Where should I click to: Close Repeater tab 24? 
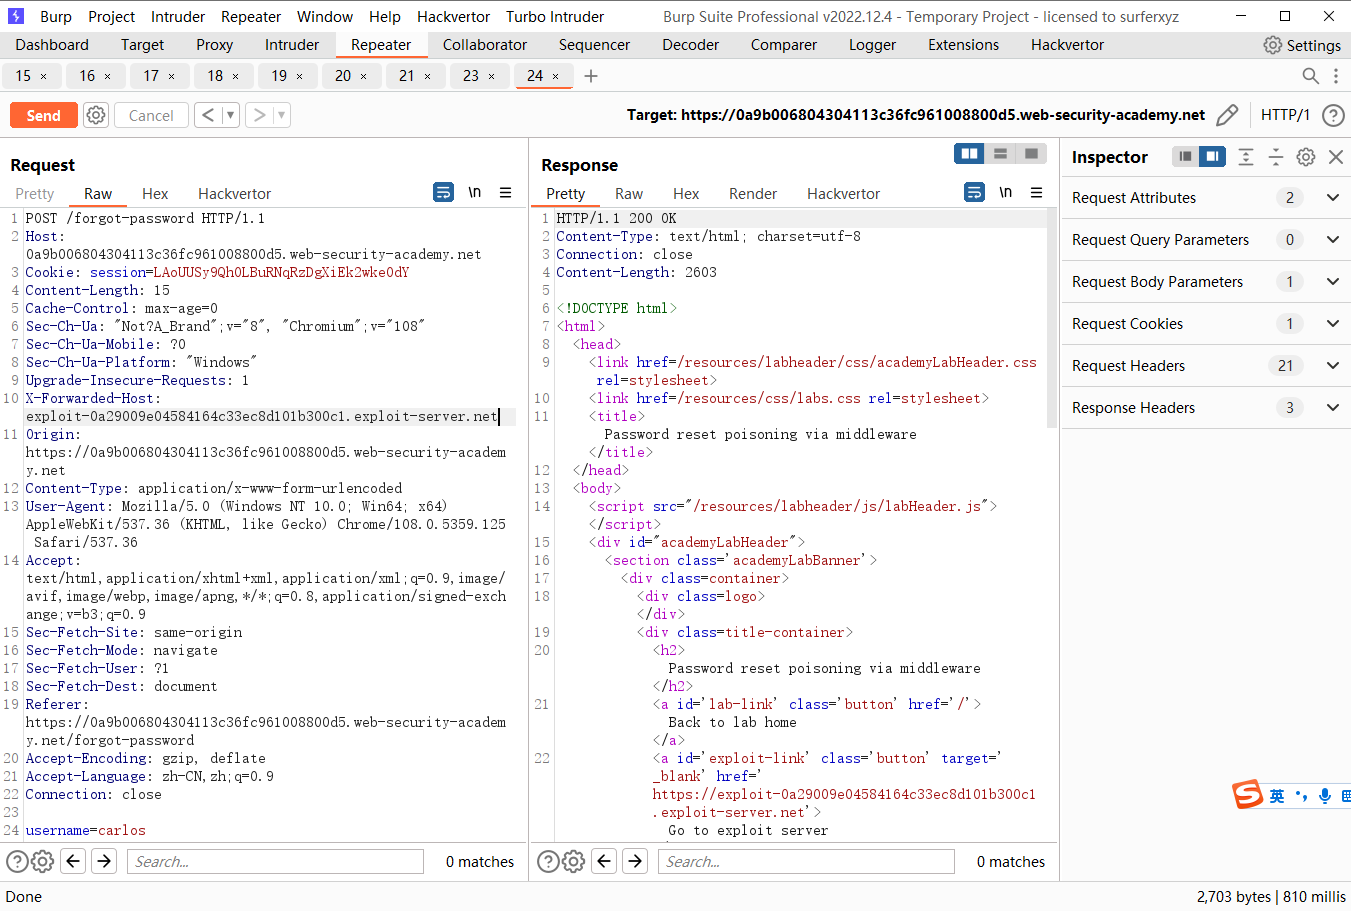point(556,76)
